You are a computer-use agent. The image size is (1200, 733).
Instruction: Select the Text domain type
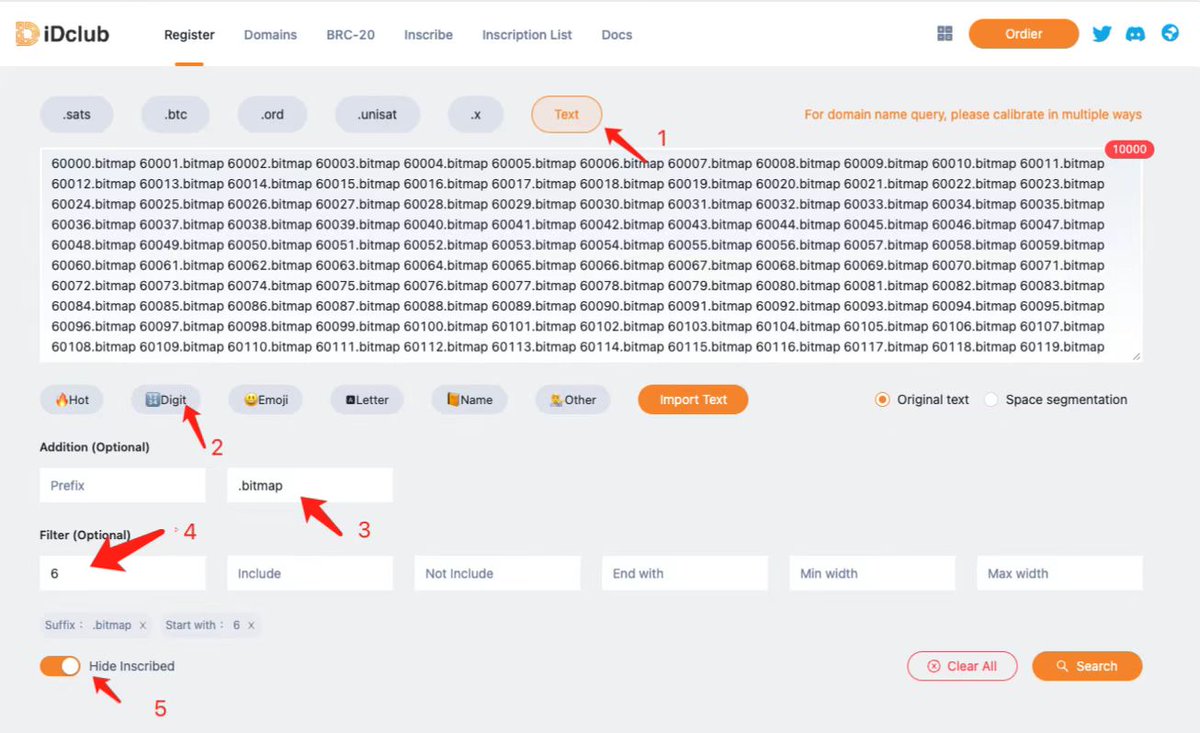(567, 114)
